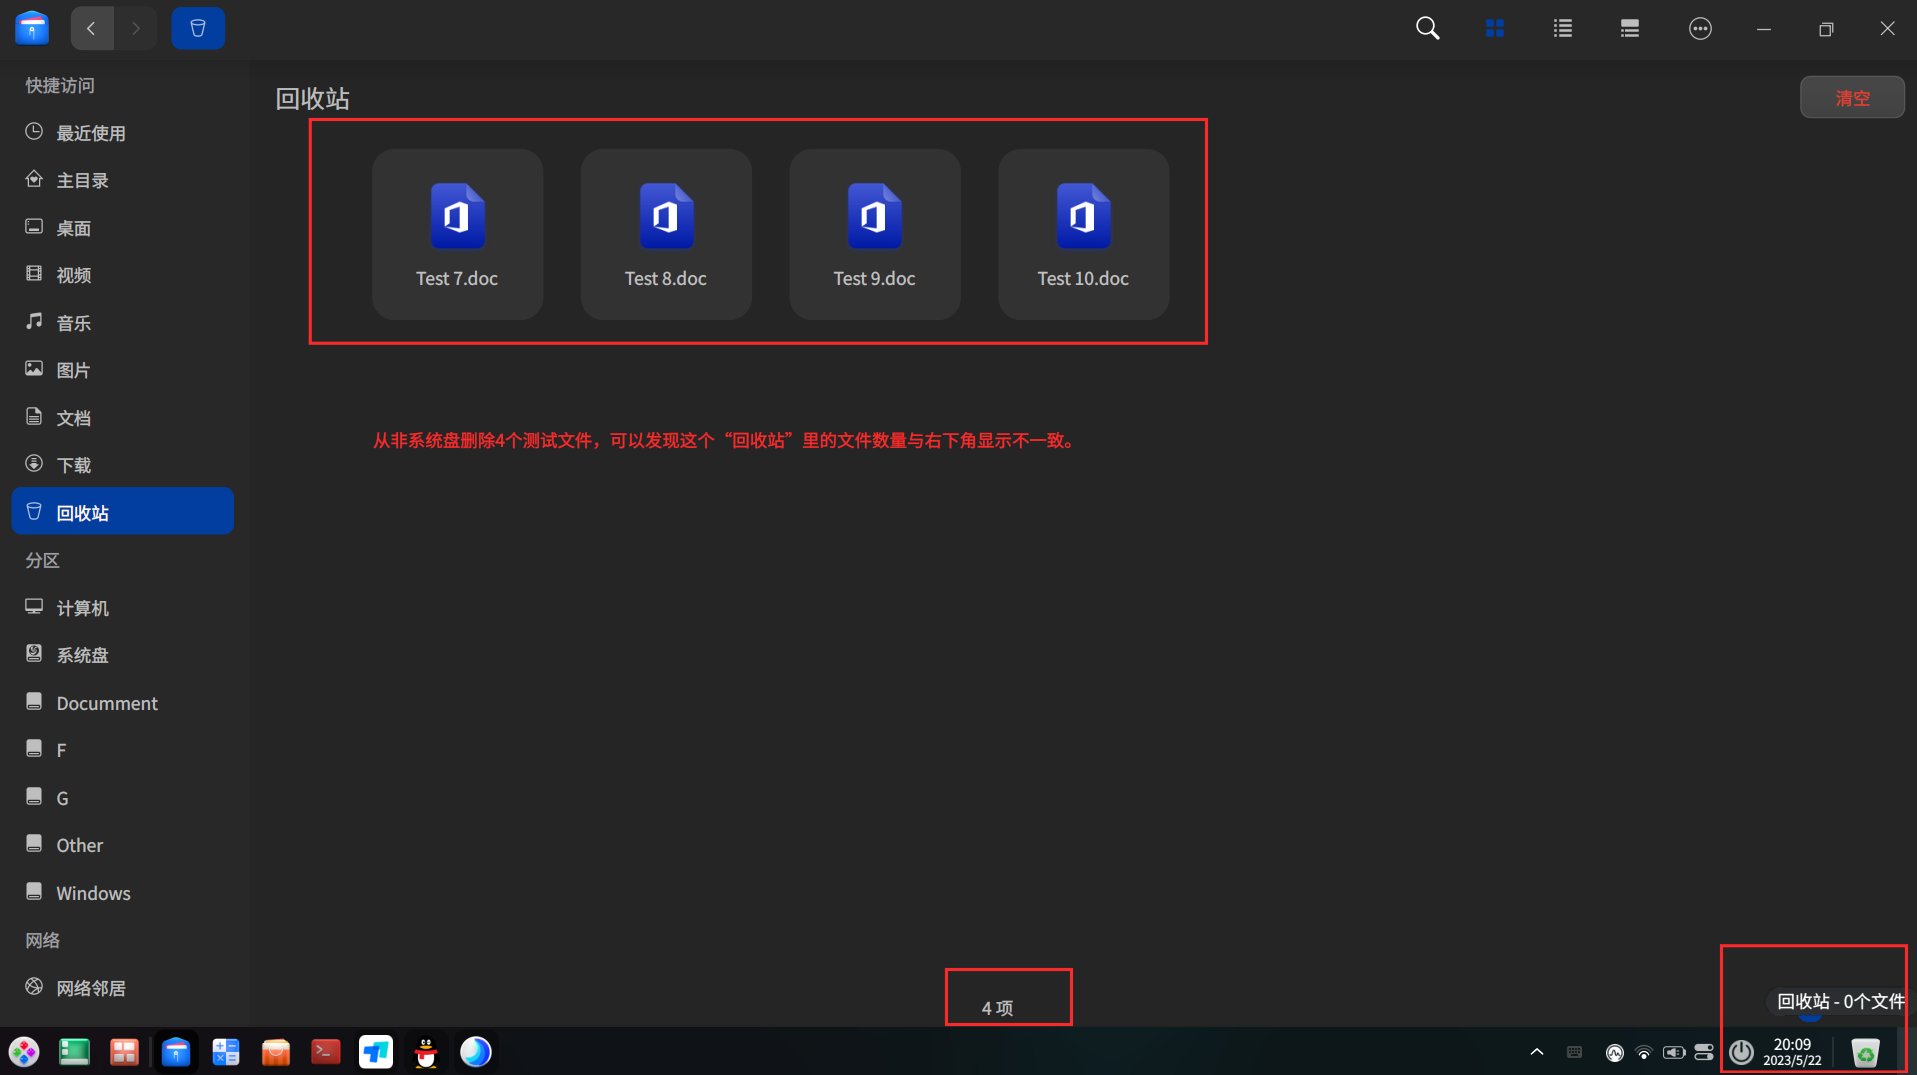Open 网络邻居 from the sidebar
The width and height of the screenshot is (1917, 1075).
(x=91, y=987)
